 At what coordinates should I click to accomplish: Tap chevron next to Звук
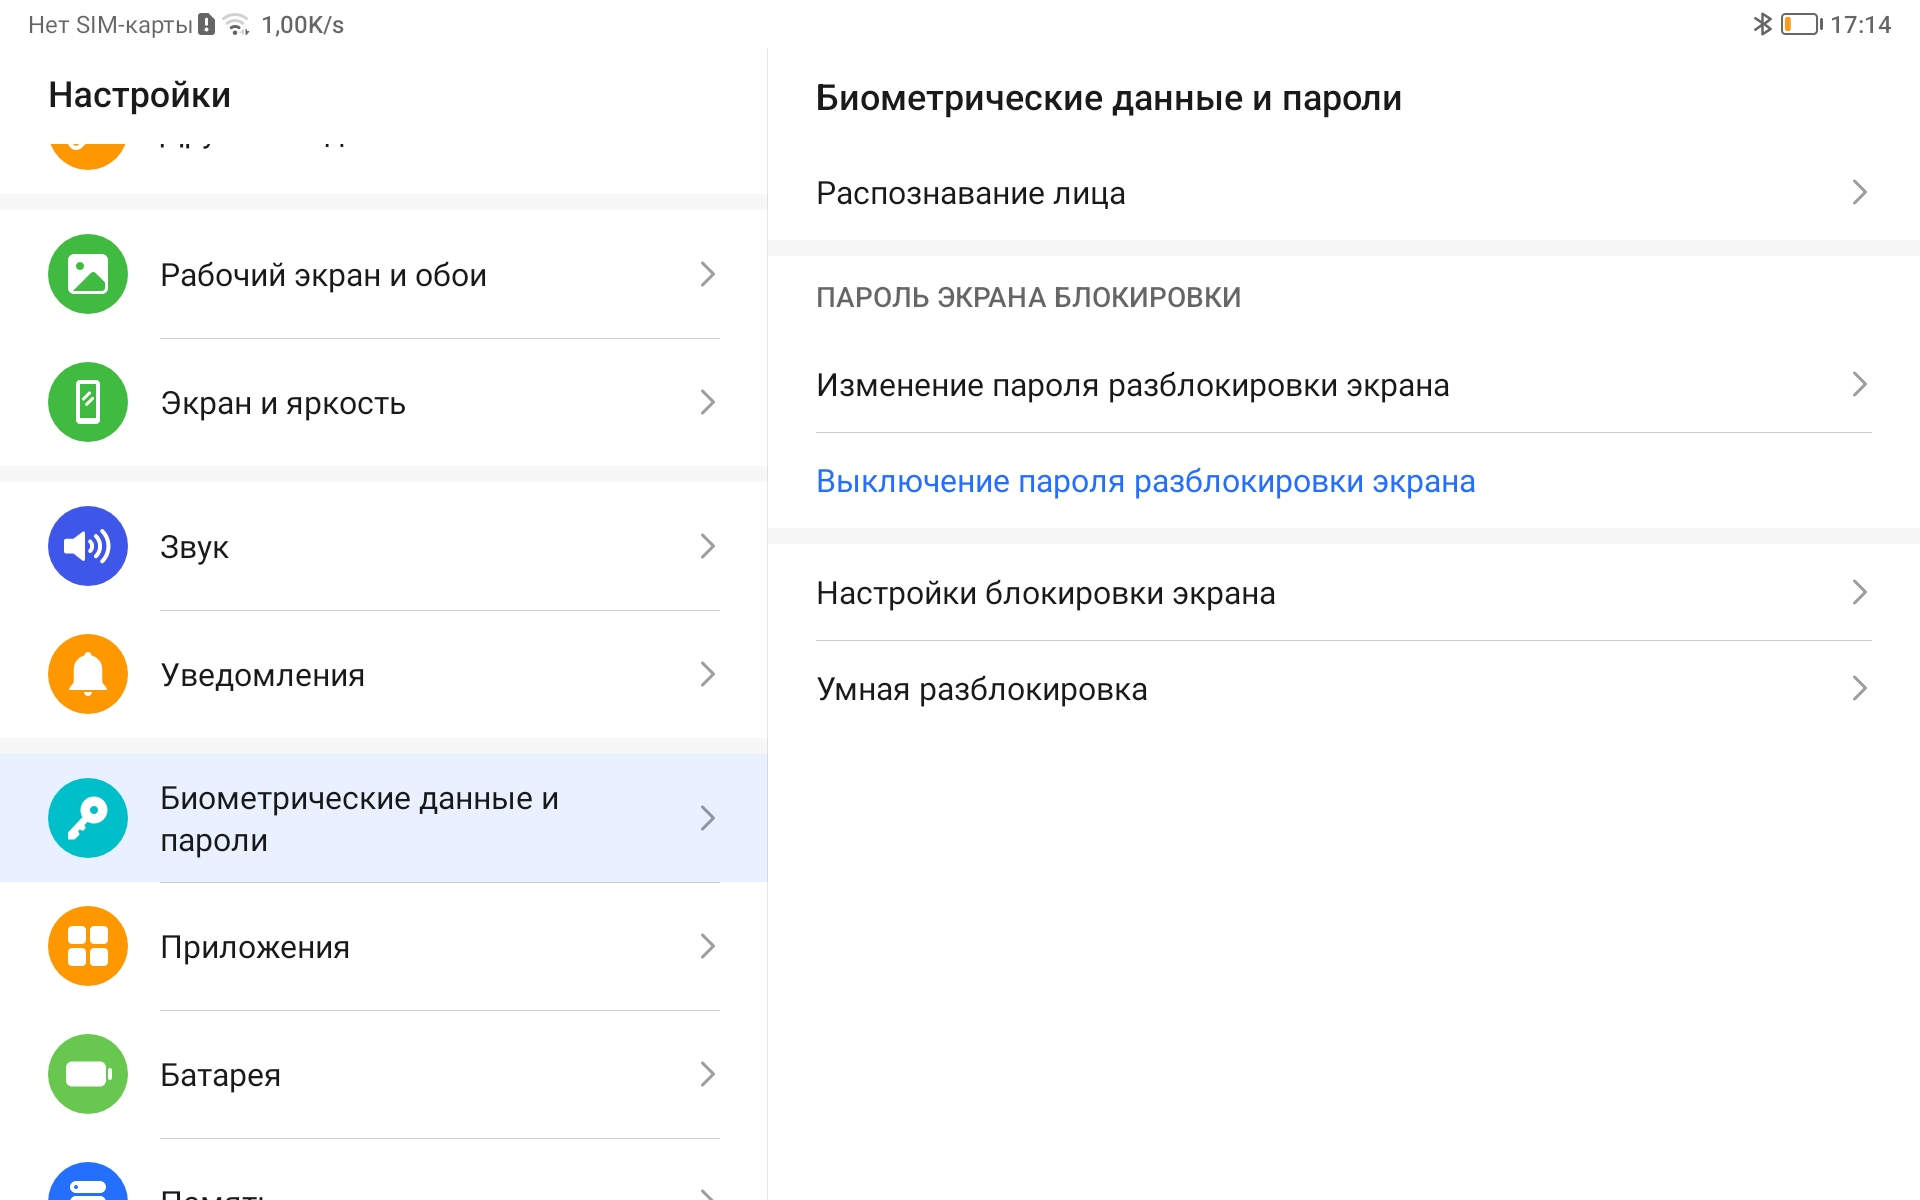[708, 546]
